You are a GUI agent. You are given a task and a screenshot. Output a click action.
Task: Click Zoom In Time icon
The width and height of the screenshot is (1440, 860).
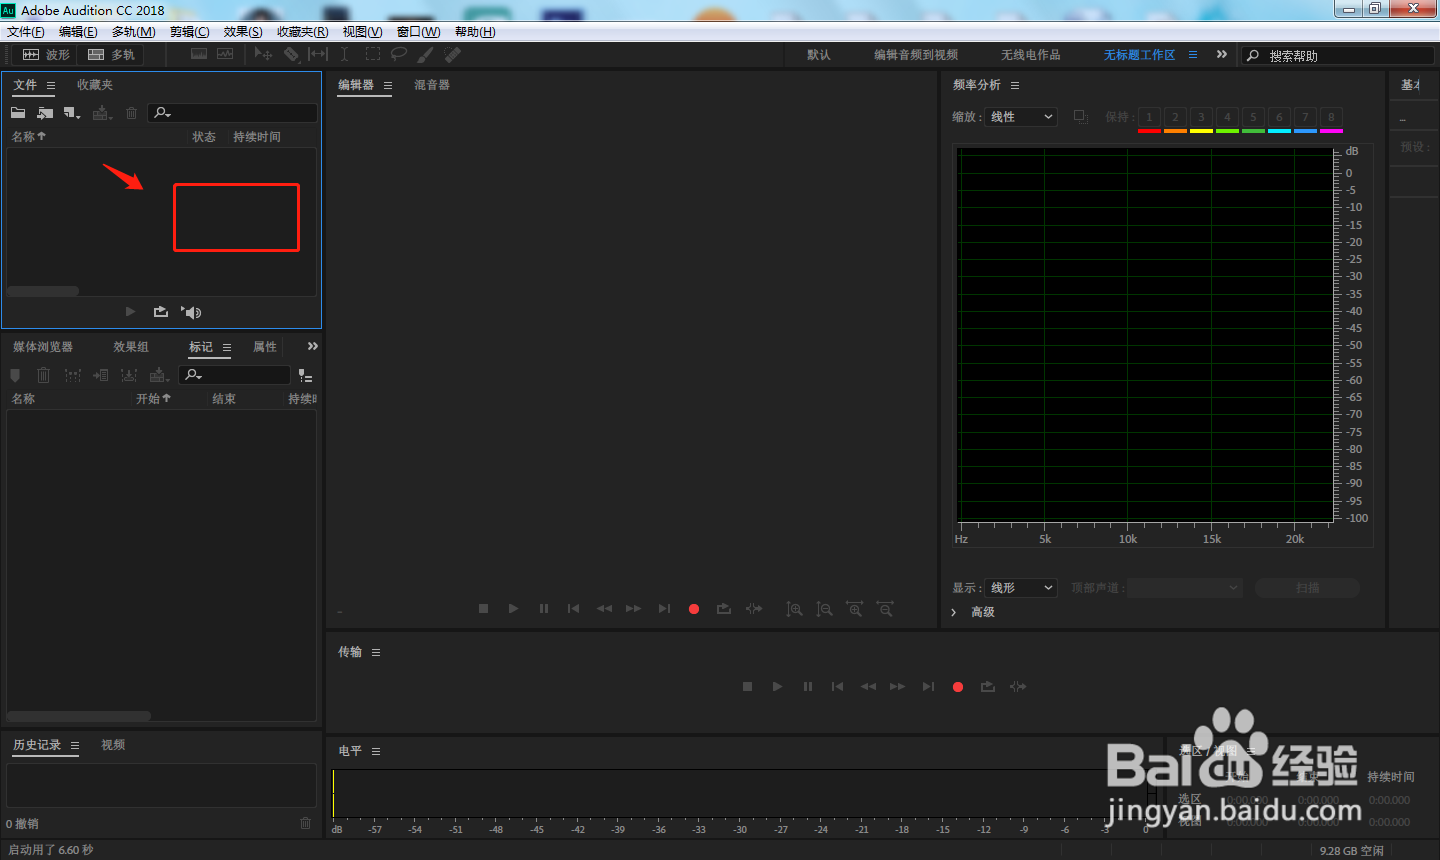[855, 608]
